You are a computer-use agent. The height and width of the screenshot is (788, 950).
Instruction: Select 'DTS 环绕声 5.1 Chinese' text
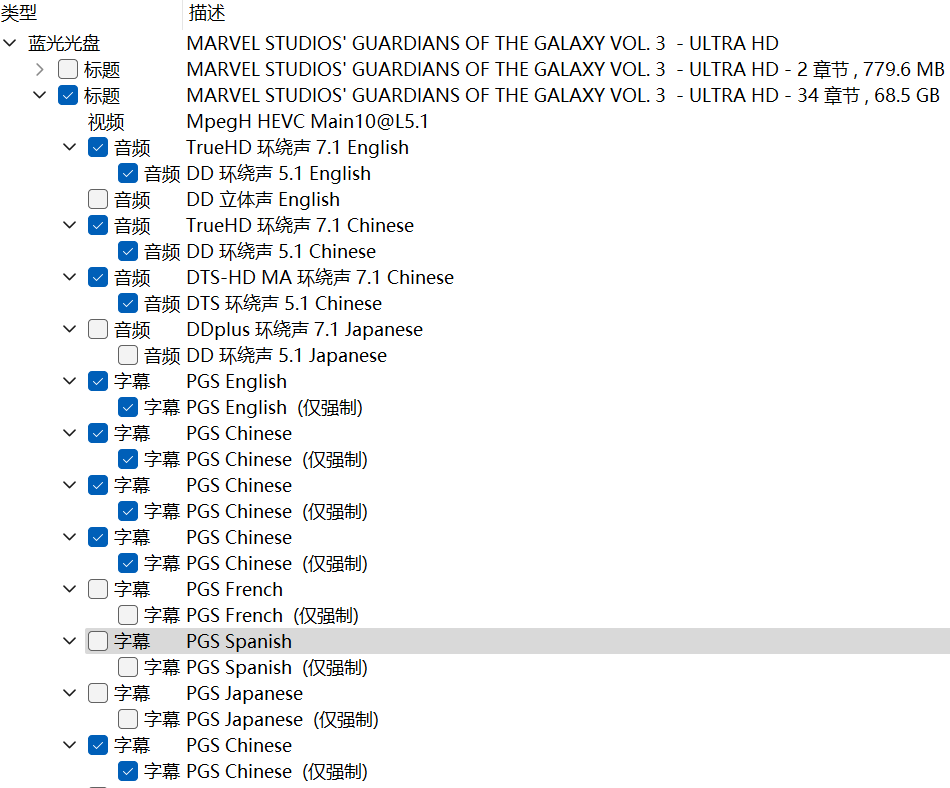point(284,303)
